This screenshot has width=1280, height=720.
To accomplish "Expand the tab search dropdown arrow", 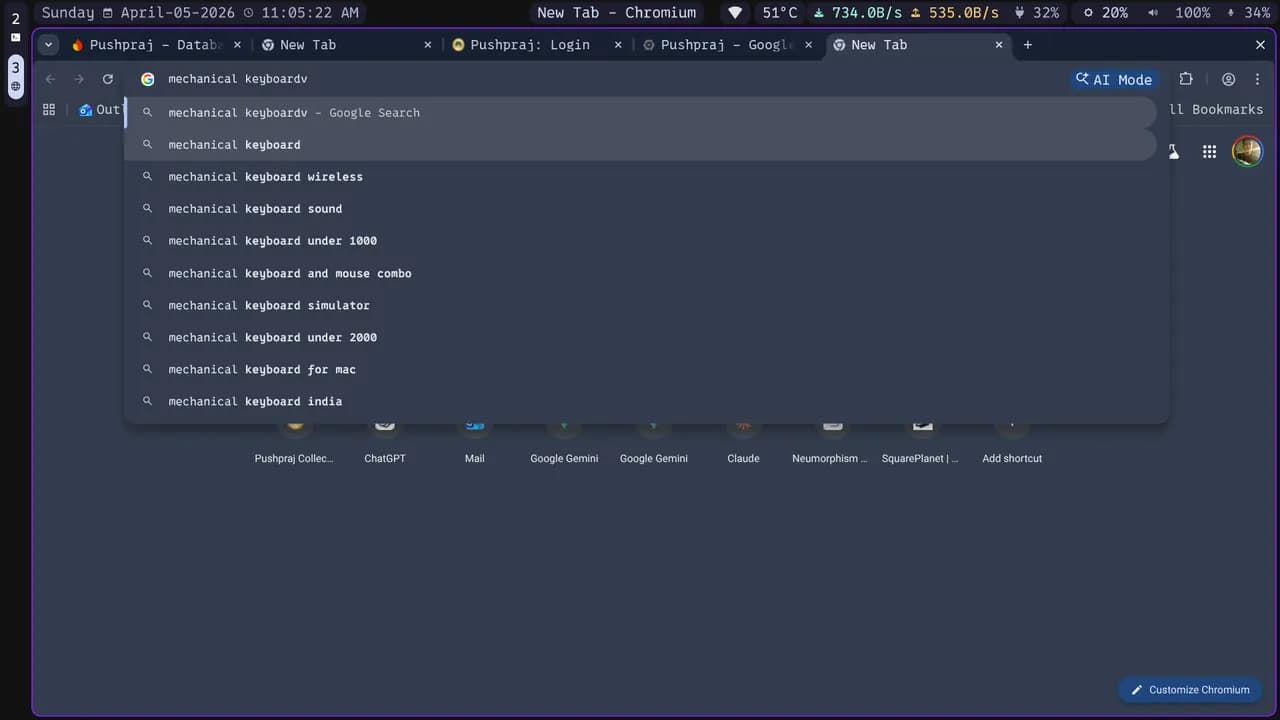I will (48, 45).
